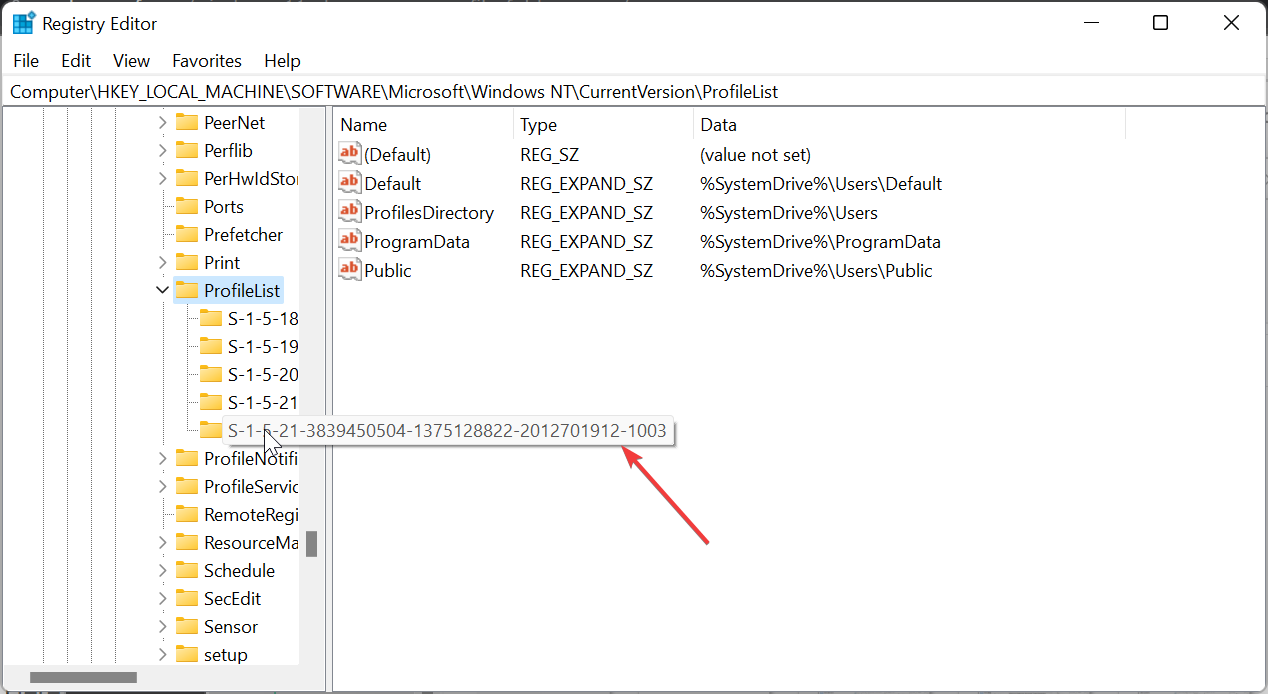
Task: Expand the ResourceMa key
Action: point(163,543)
